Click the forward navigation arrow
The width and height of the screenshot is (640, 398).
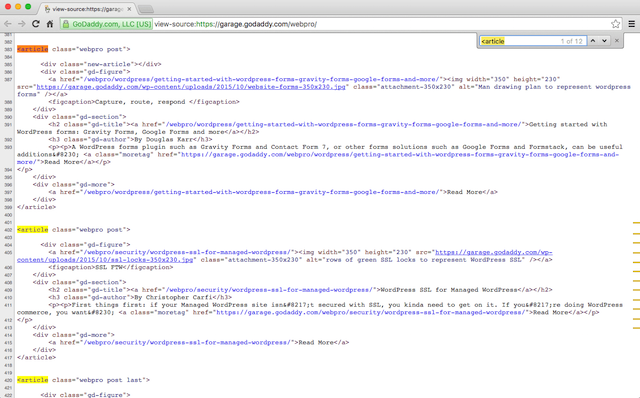(x=22, y=24)
